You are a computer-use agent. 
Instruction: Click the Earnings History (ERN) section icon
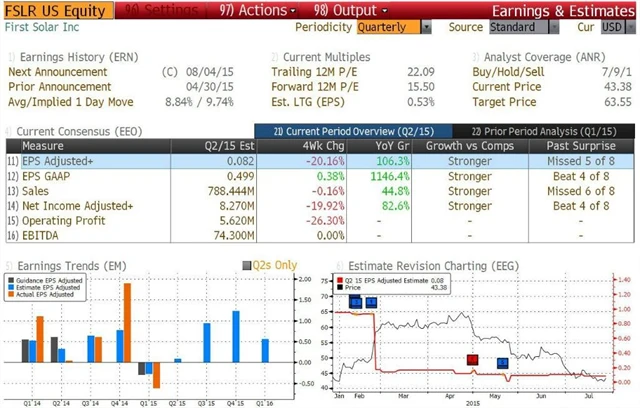(11, 58)
